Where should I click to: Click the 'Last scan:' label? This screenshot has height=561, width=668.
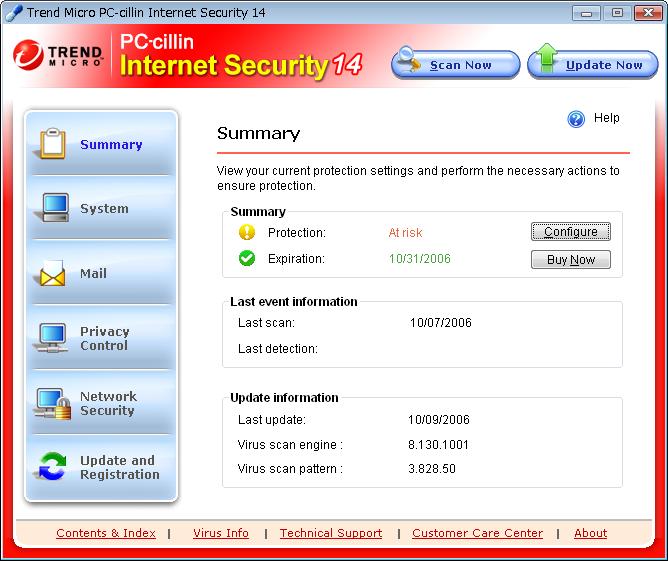point(266,322)
